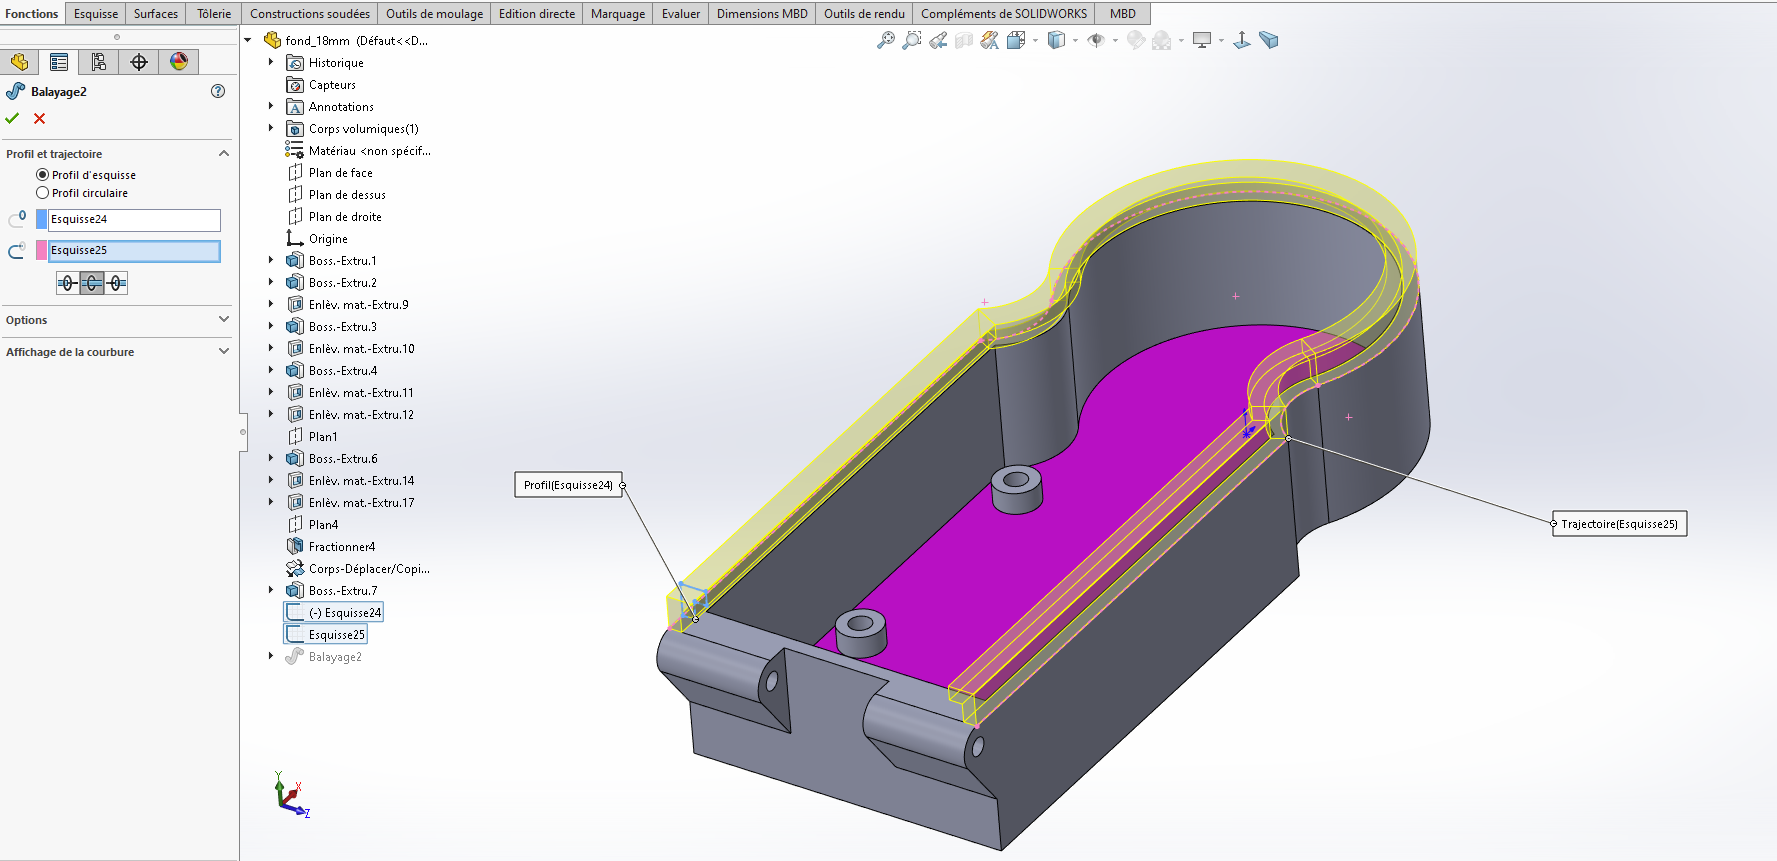This screenshot has width=1777, height=861.
Task: Click the pink trajectory color swatch
Action: (x=42, y=251)
